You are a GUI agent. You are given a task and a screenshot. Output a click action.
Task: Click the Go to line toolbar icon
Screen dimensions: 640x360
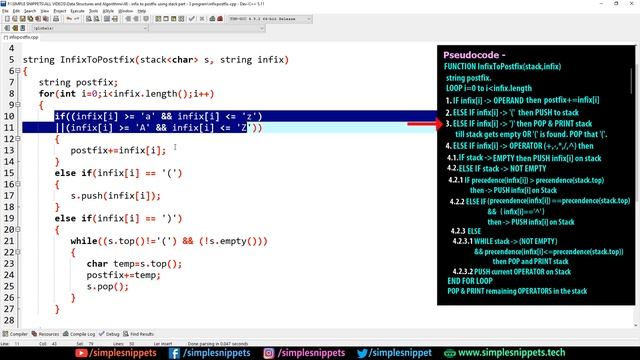[x=115, y=19]
